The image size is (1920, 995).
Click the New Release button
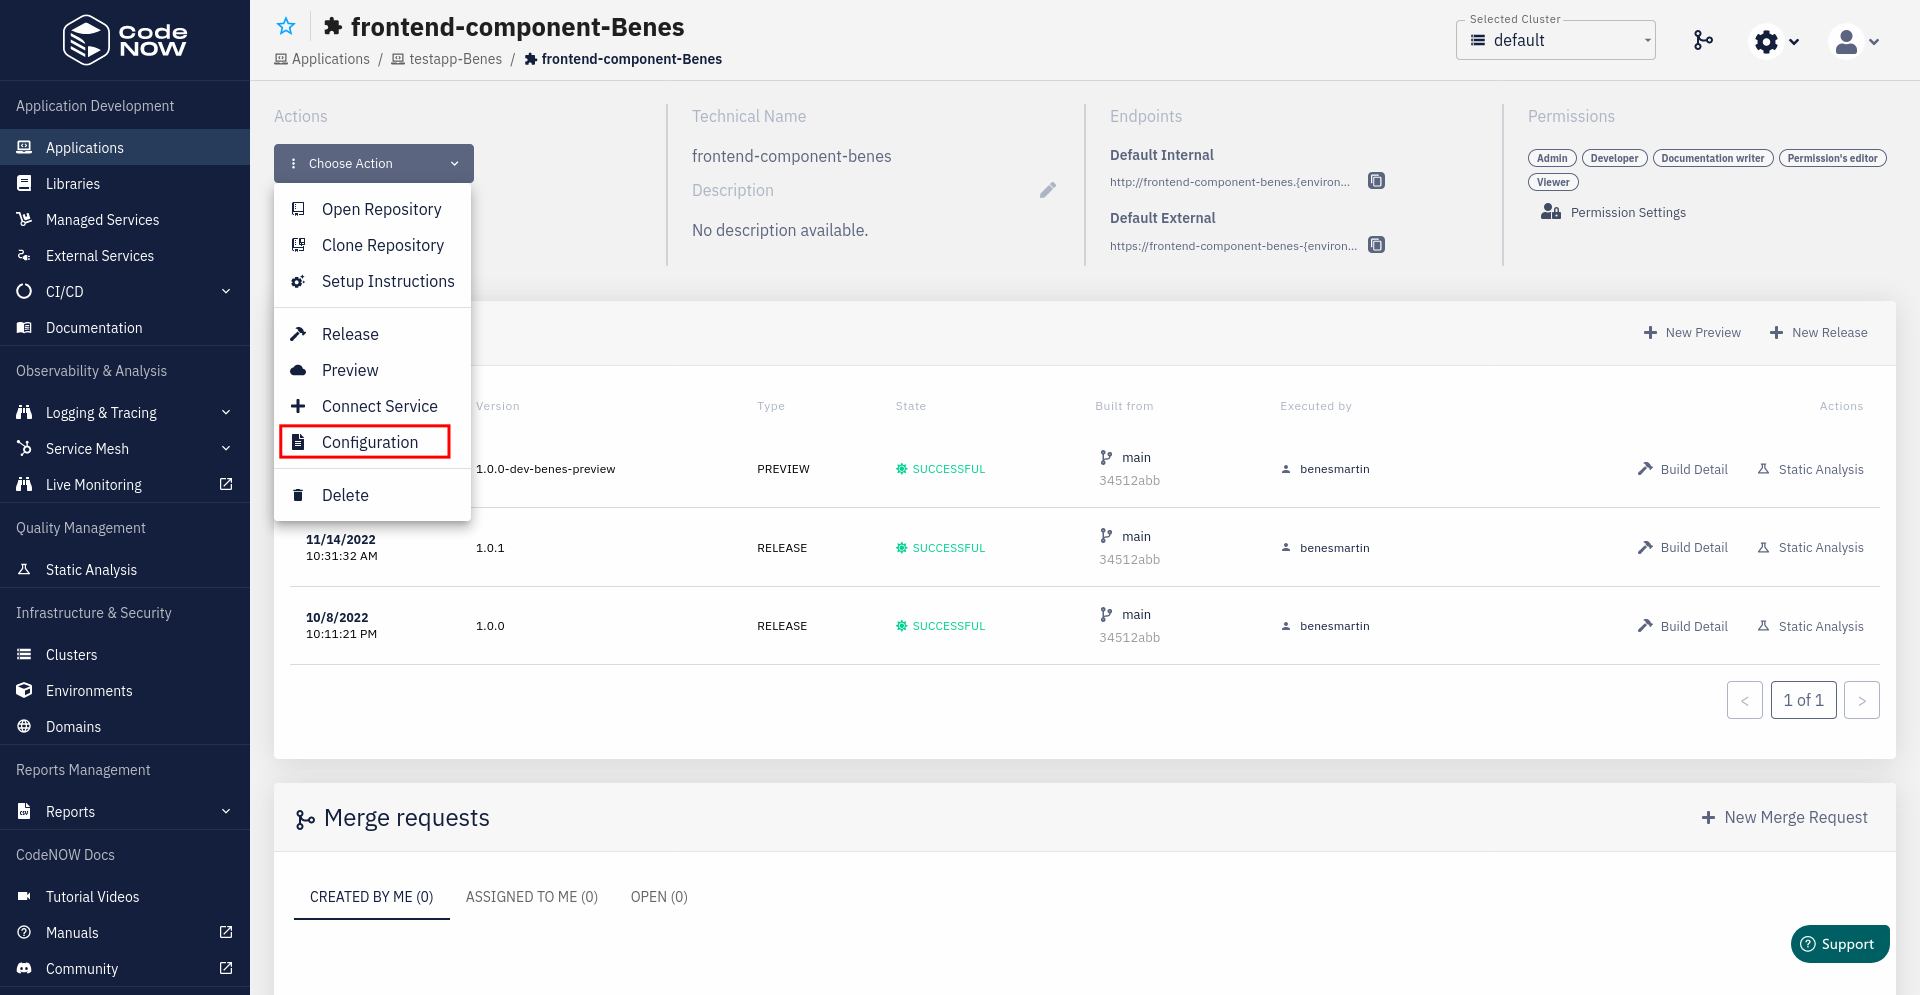click(x=1818, y=332)
